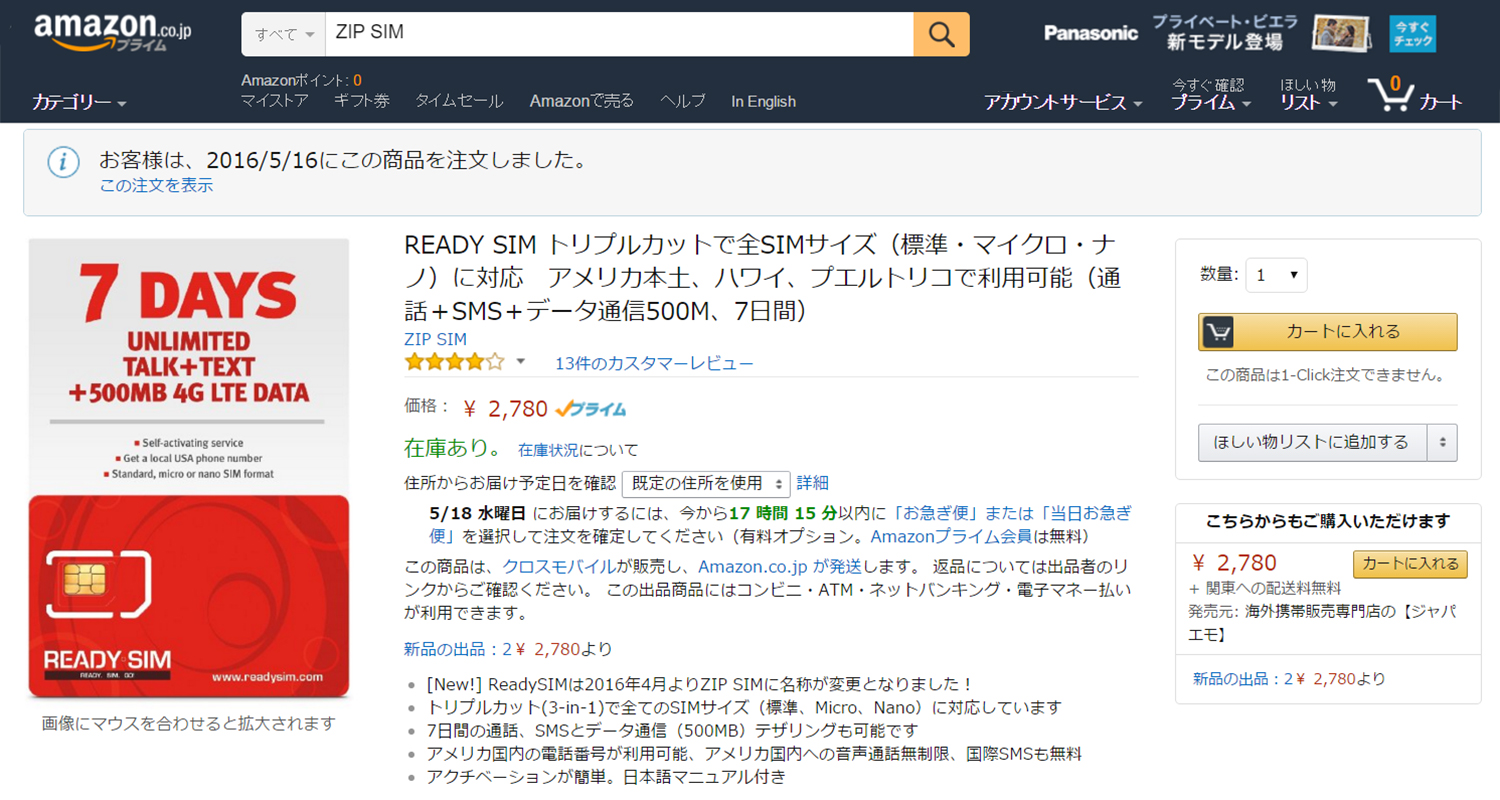Click the 今すぐチェック ad badge
The width and height of the screenshot is (1500, 800).
[x=1412, y=33]
